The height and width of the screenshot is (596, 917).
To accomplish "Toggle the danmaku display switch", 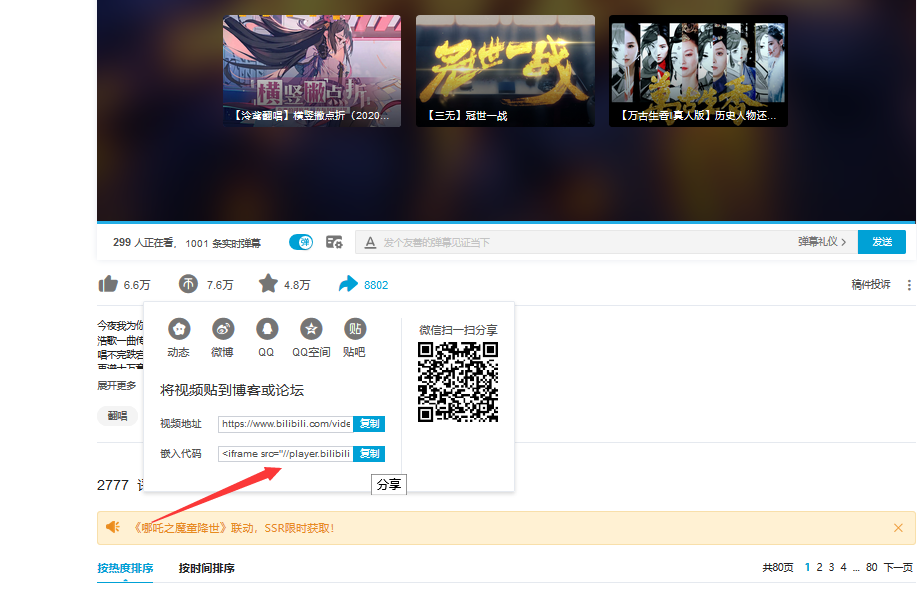I will (x=301, y=242).
